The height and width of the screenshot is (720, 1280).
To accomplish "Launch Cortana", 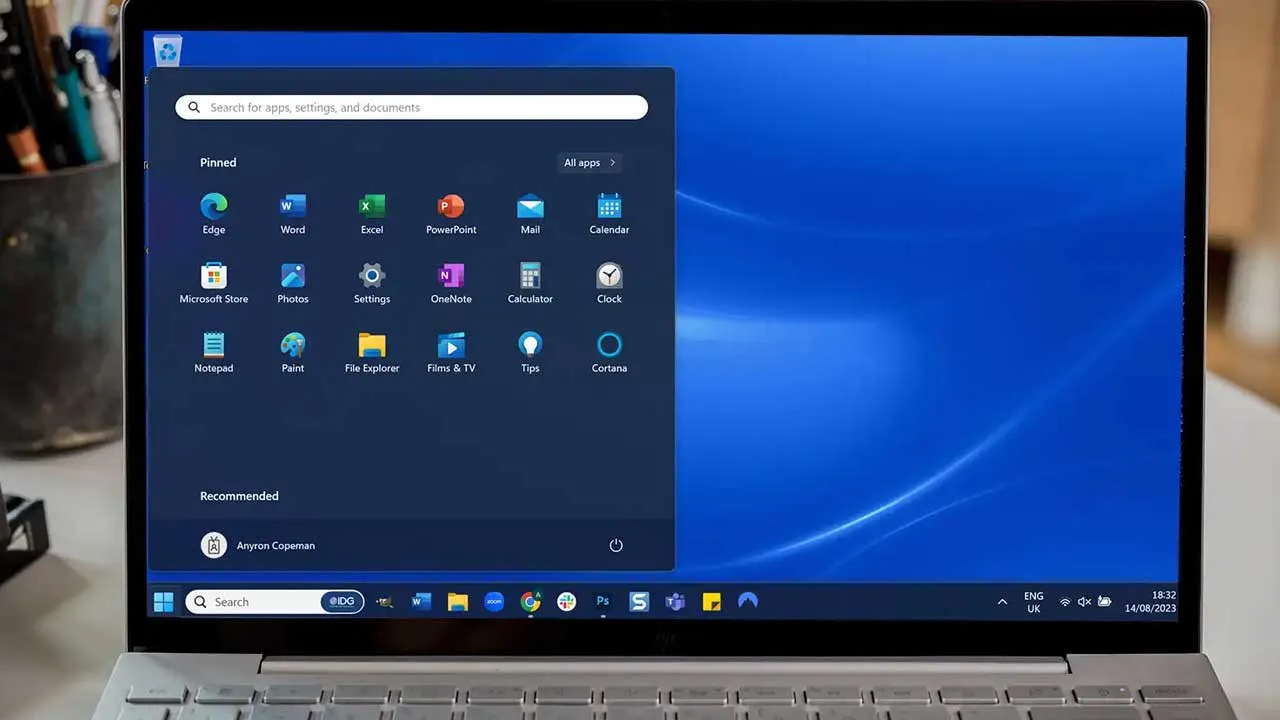I will 609,352.
